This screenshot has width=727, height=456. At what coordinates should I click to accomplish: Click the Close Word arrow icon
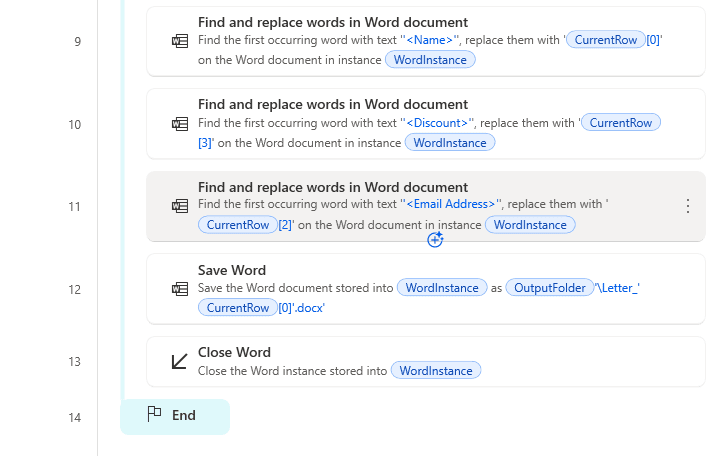(179, 361)
